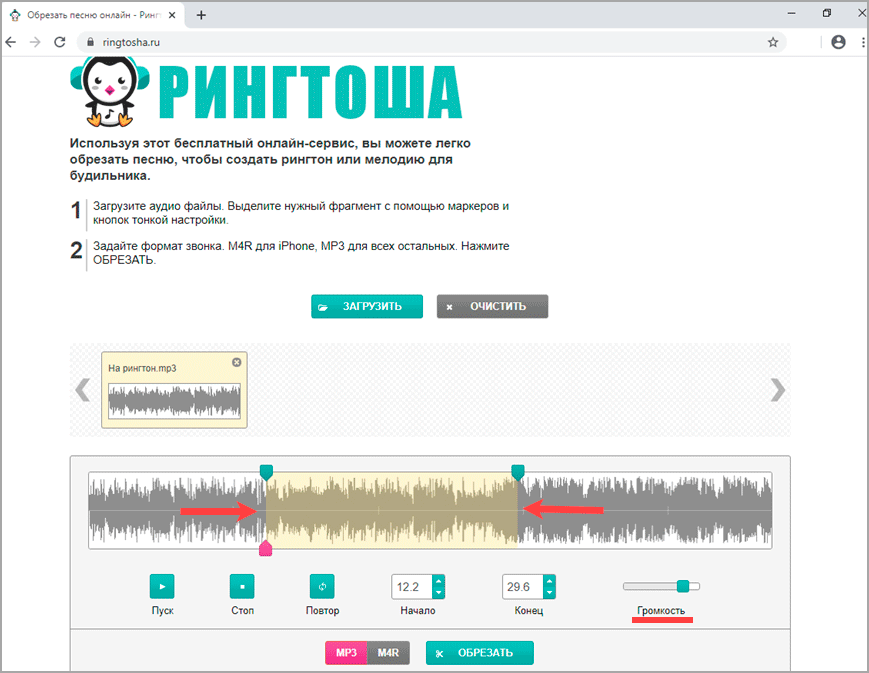Viewport: 869px width, 673px height.
Task: Decrease the Конец end time
Action: pyautogui.click(x=549, y=593)
